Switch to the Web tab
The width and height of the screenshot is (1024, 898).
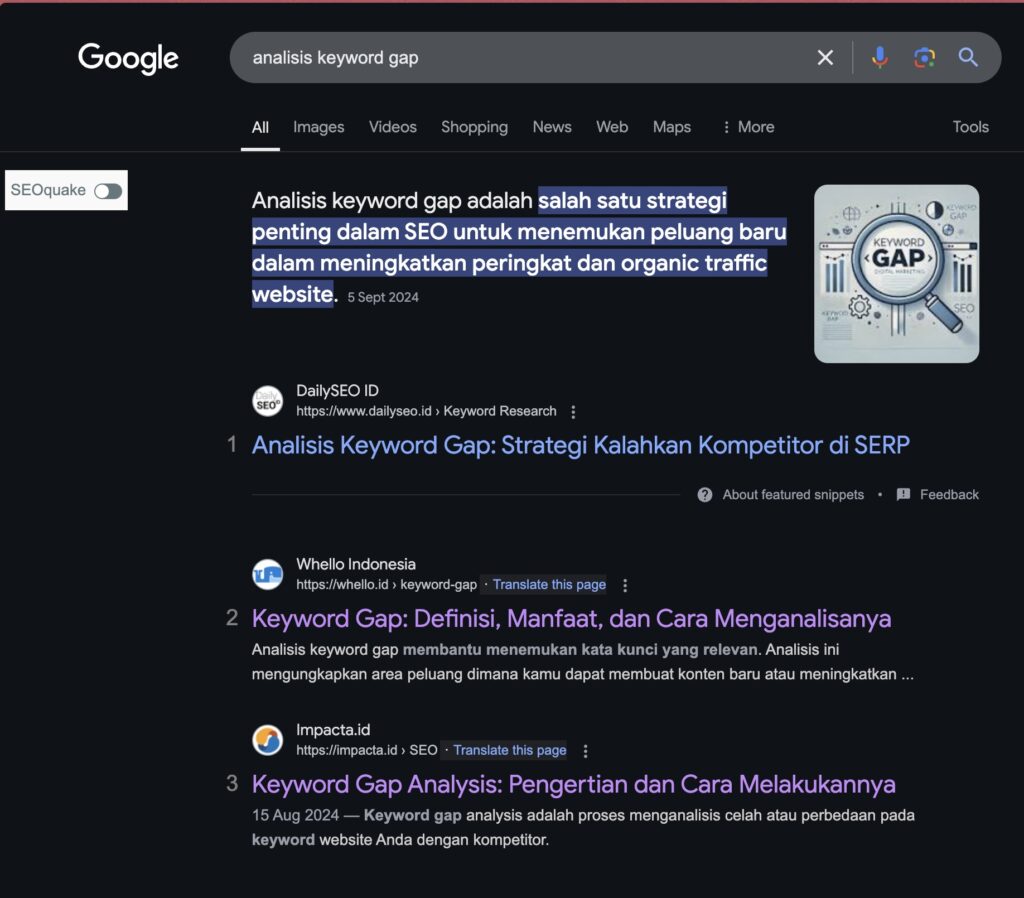[612, 127]
